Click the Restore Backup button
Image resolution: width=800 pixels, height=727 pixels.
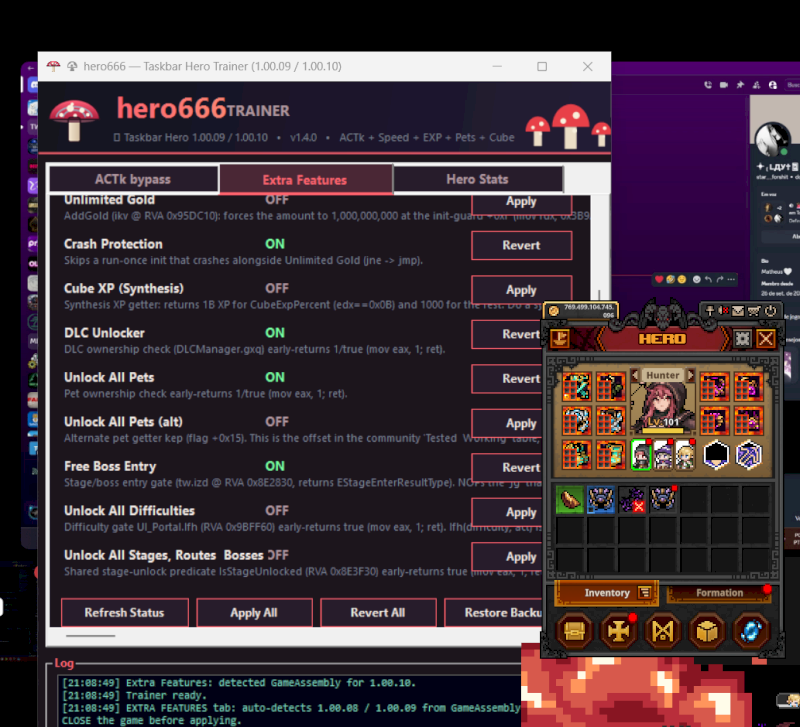click(x=494, y=612)
